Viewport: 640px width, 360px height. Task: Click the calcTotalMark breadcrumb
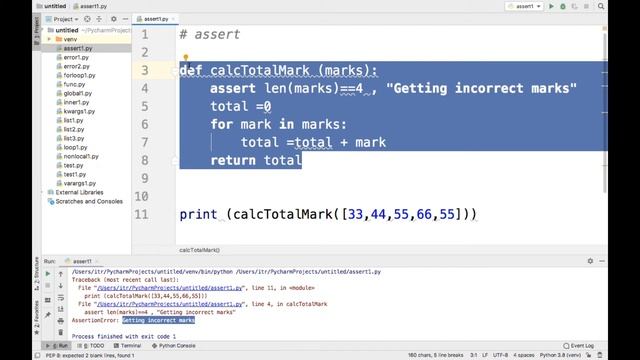pyautogui.click(x=199, y=250)
